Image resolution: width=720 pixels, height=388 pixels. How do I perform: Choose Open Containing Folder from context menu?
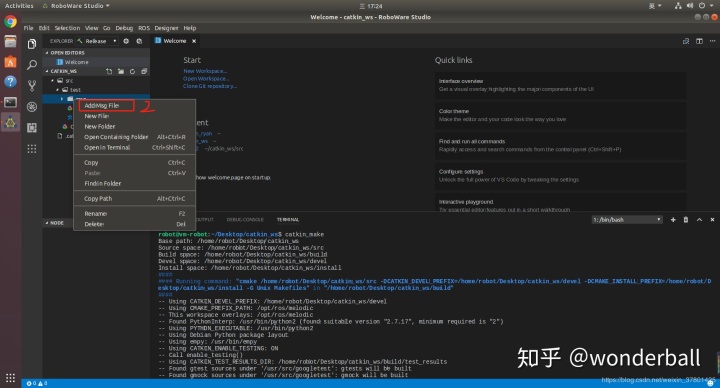coord(135,137)
